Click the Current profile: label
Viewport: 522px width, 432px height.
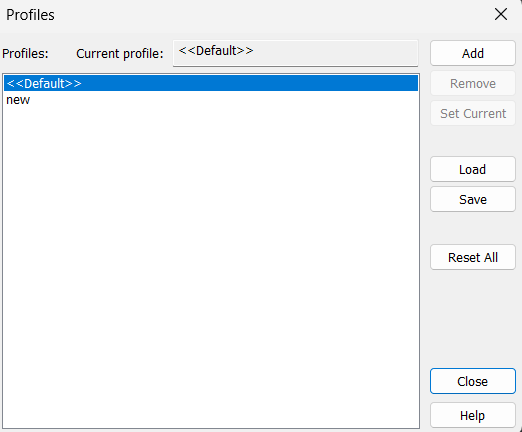[120, 53]
